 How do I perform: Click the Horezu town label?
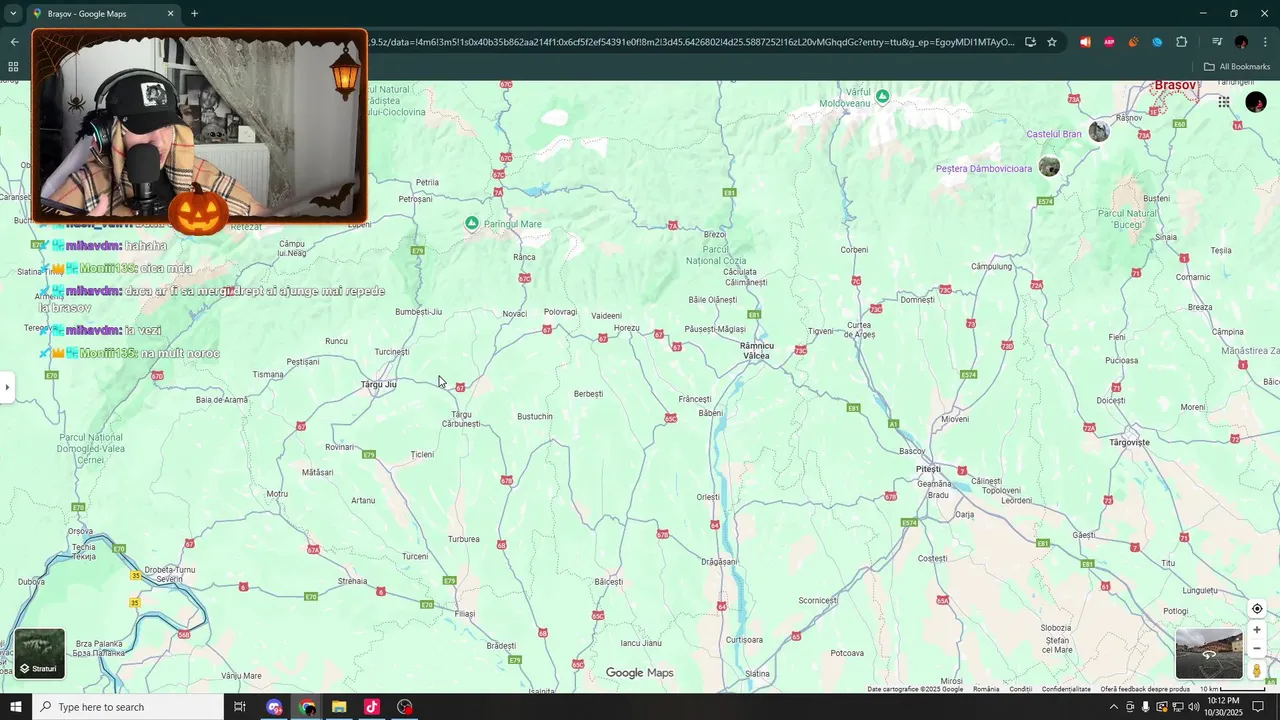(627, 328)
